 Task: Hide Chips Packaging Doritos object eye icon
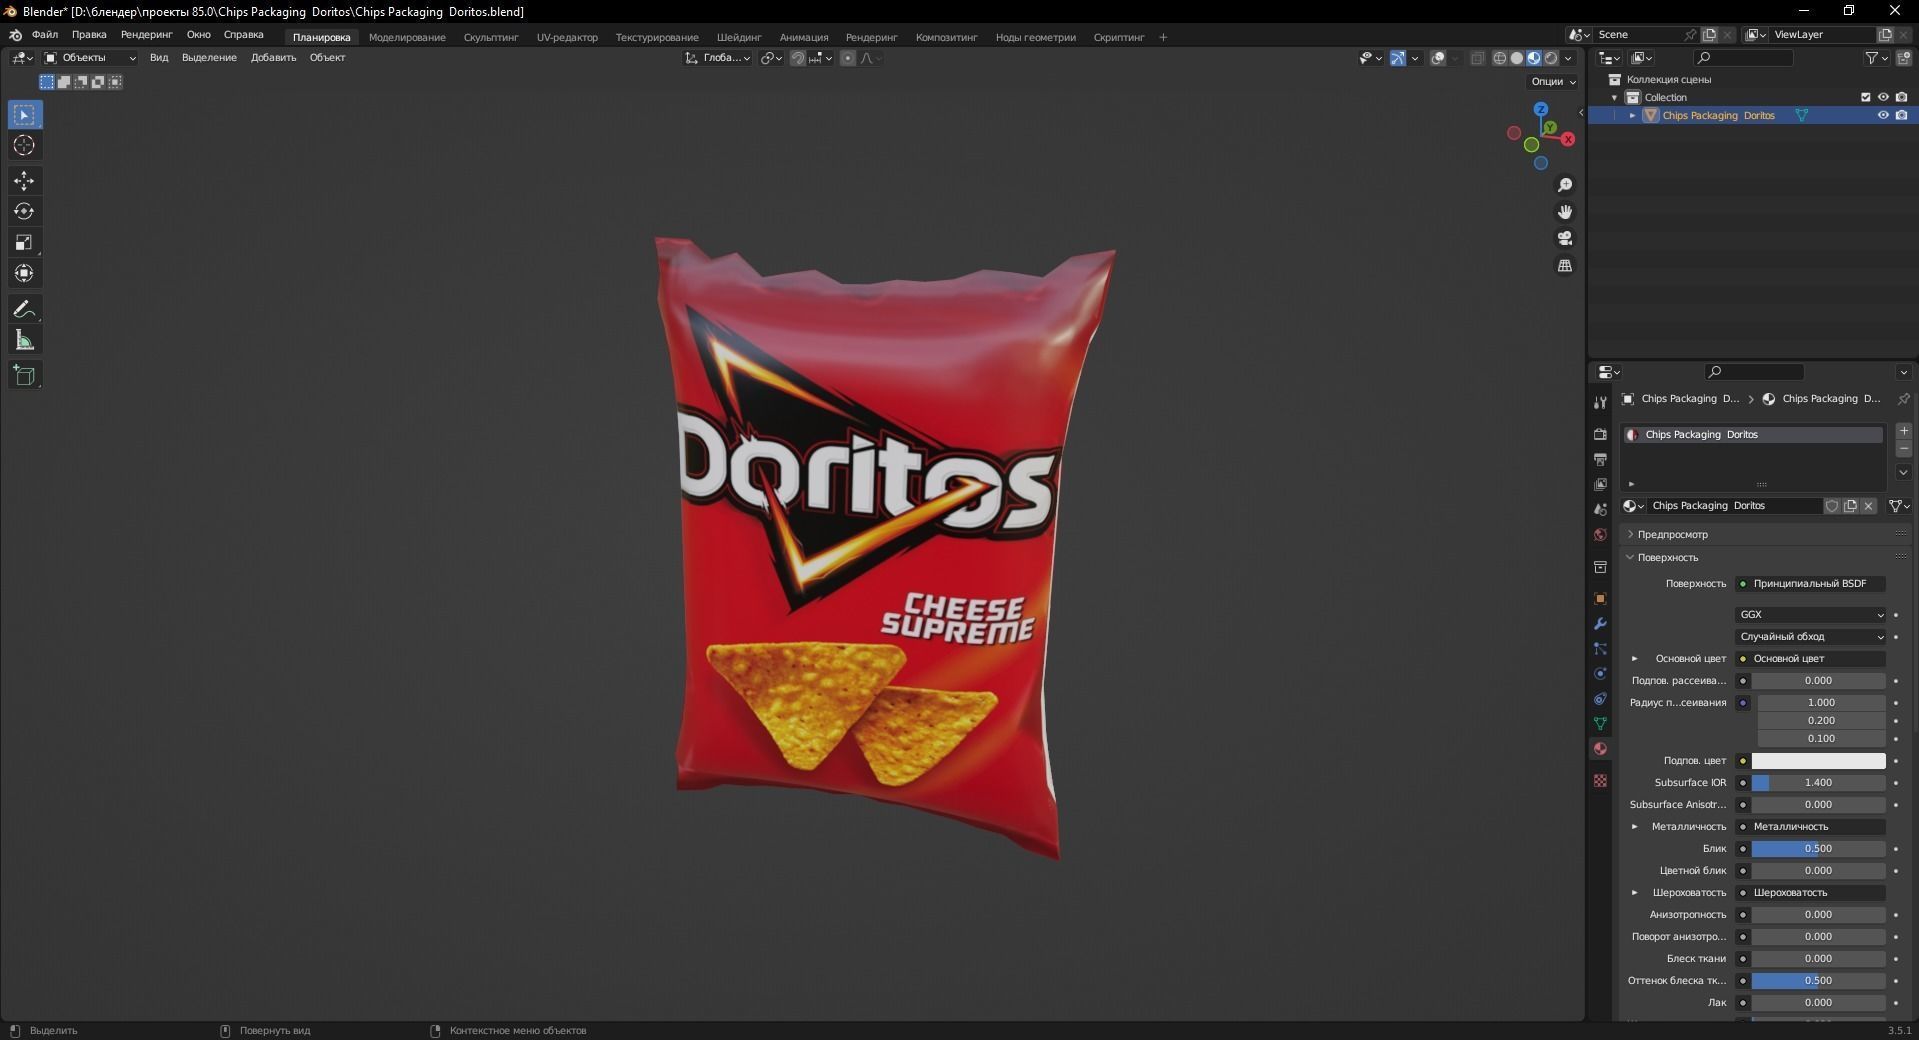[x=1883, y=115]
